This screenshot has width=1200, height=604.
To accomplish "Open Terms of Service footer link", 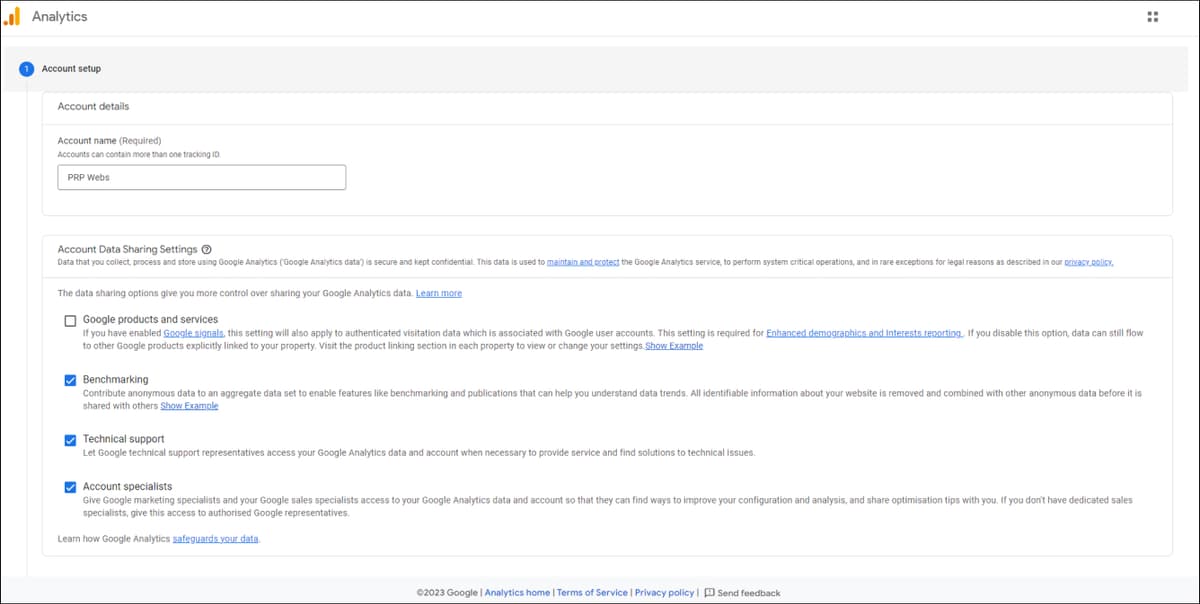I will click(592, 593).
